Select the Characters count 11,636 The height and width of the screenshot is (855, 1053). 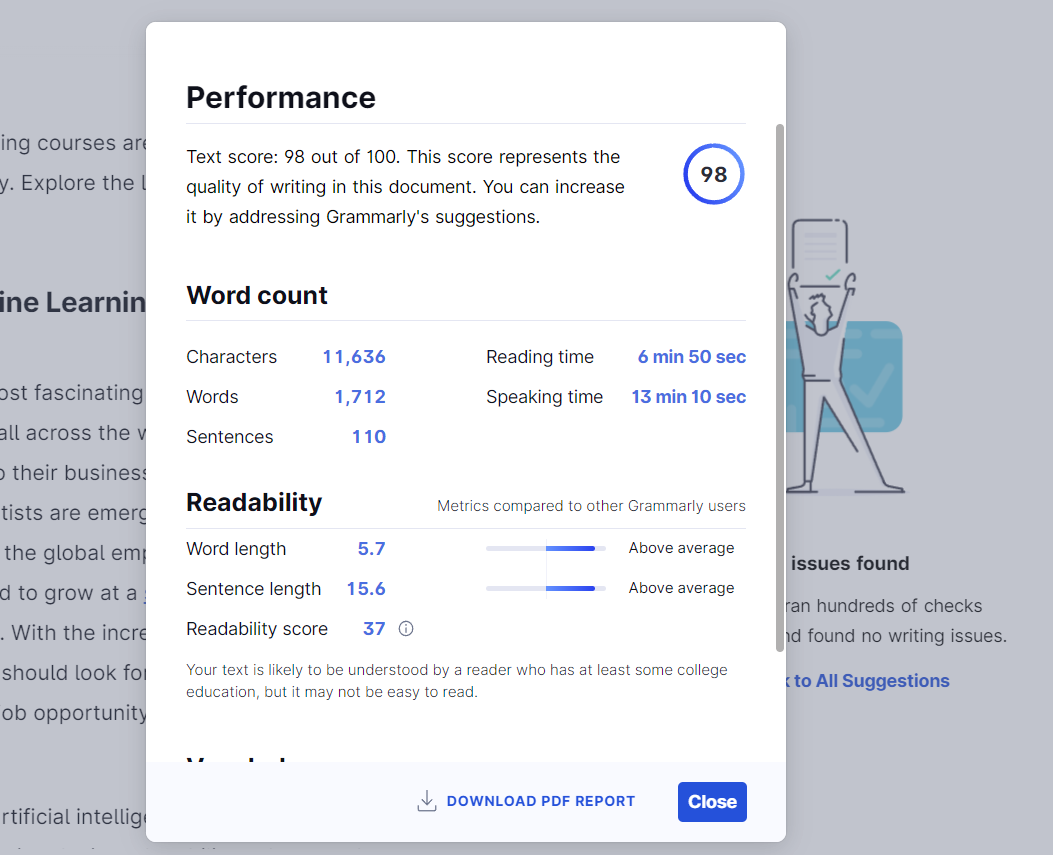click(354, 357)
